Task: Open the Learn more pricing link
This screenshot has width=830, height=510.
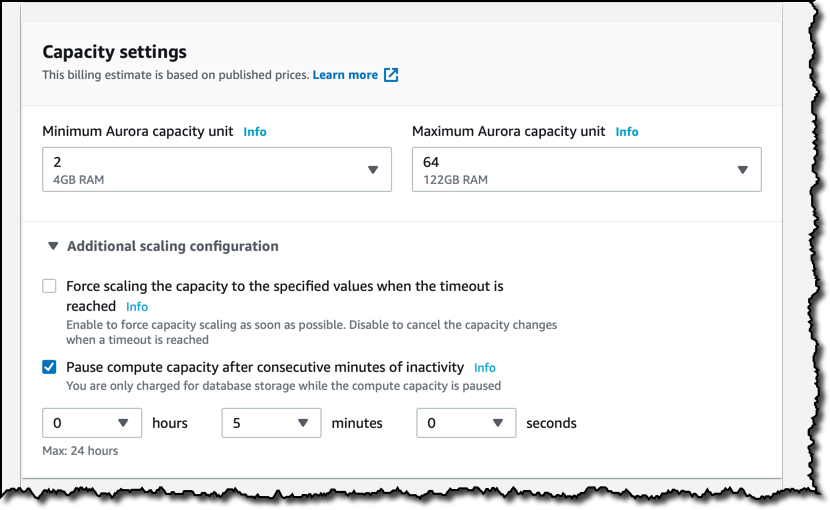Action: point(345,75)
